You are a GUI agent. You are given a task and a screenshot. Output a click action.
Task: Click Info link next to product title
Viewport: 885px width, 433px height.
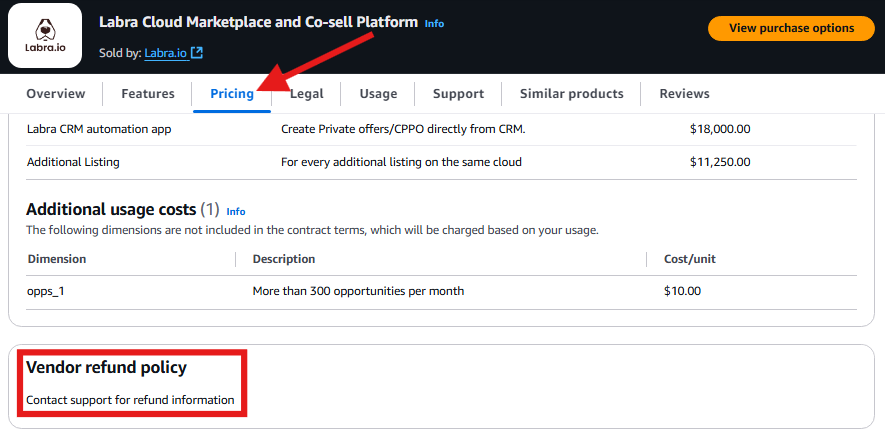pos(434,24)
